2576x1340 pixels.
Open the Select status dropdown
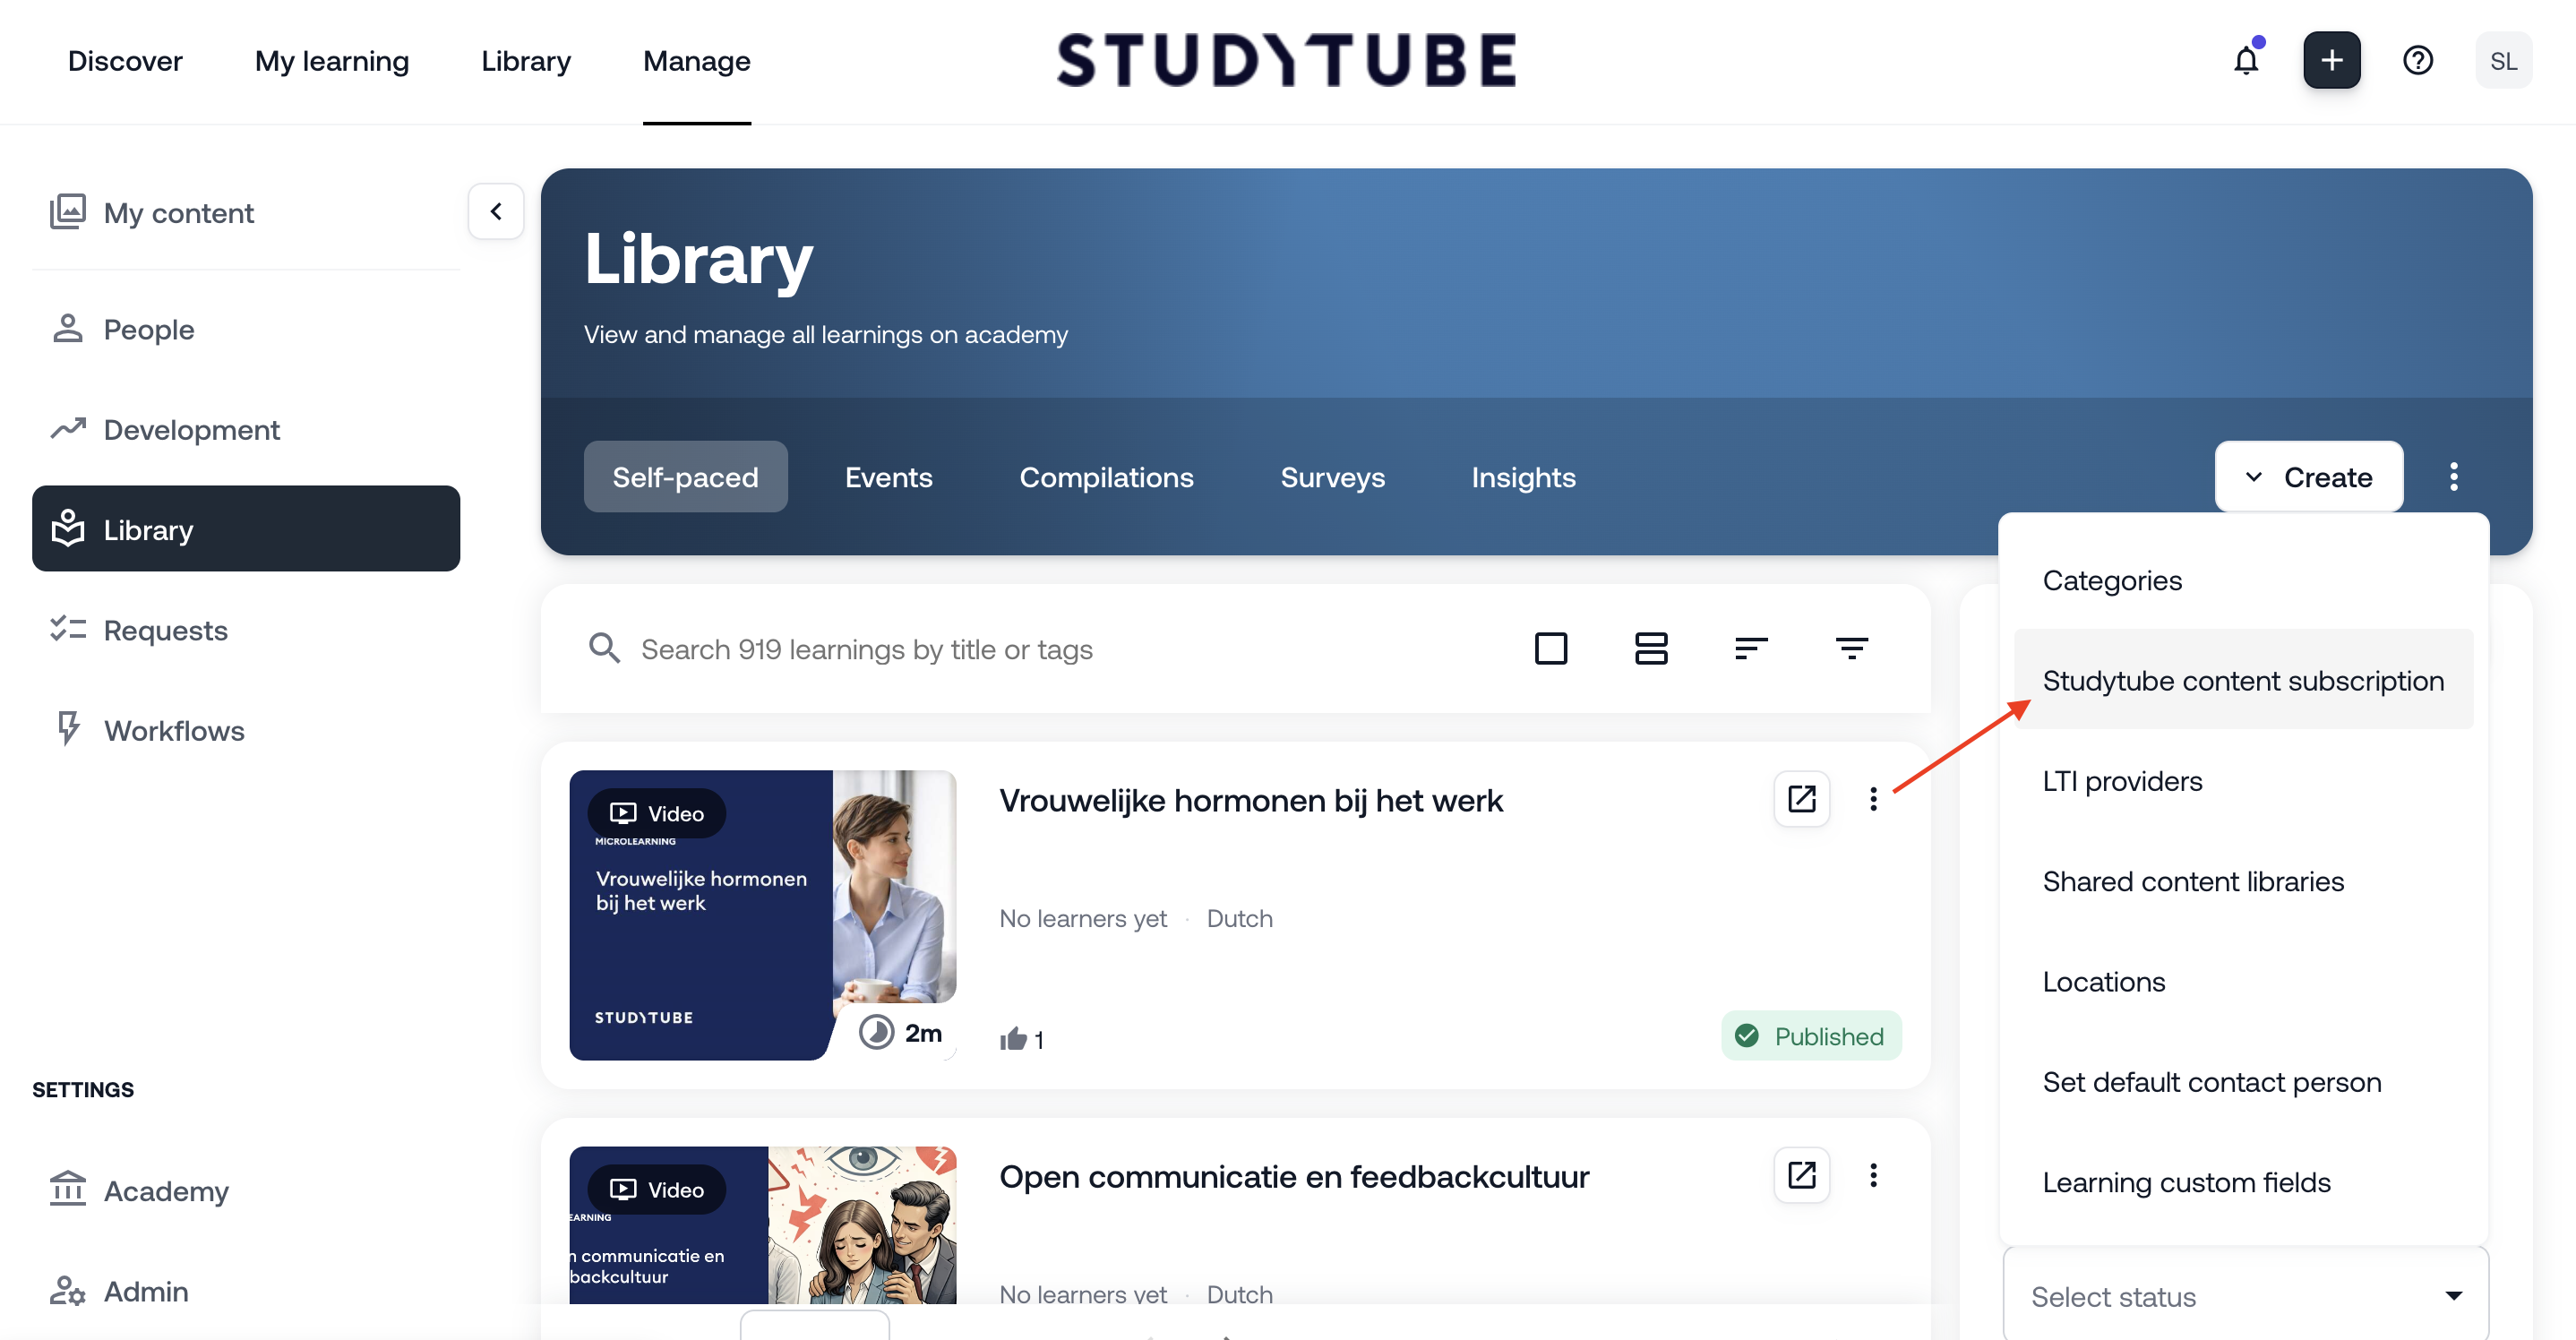pyautogui.click(x=2245, y=1296)
